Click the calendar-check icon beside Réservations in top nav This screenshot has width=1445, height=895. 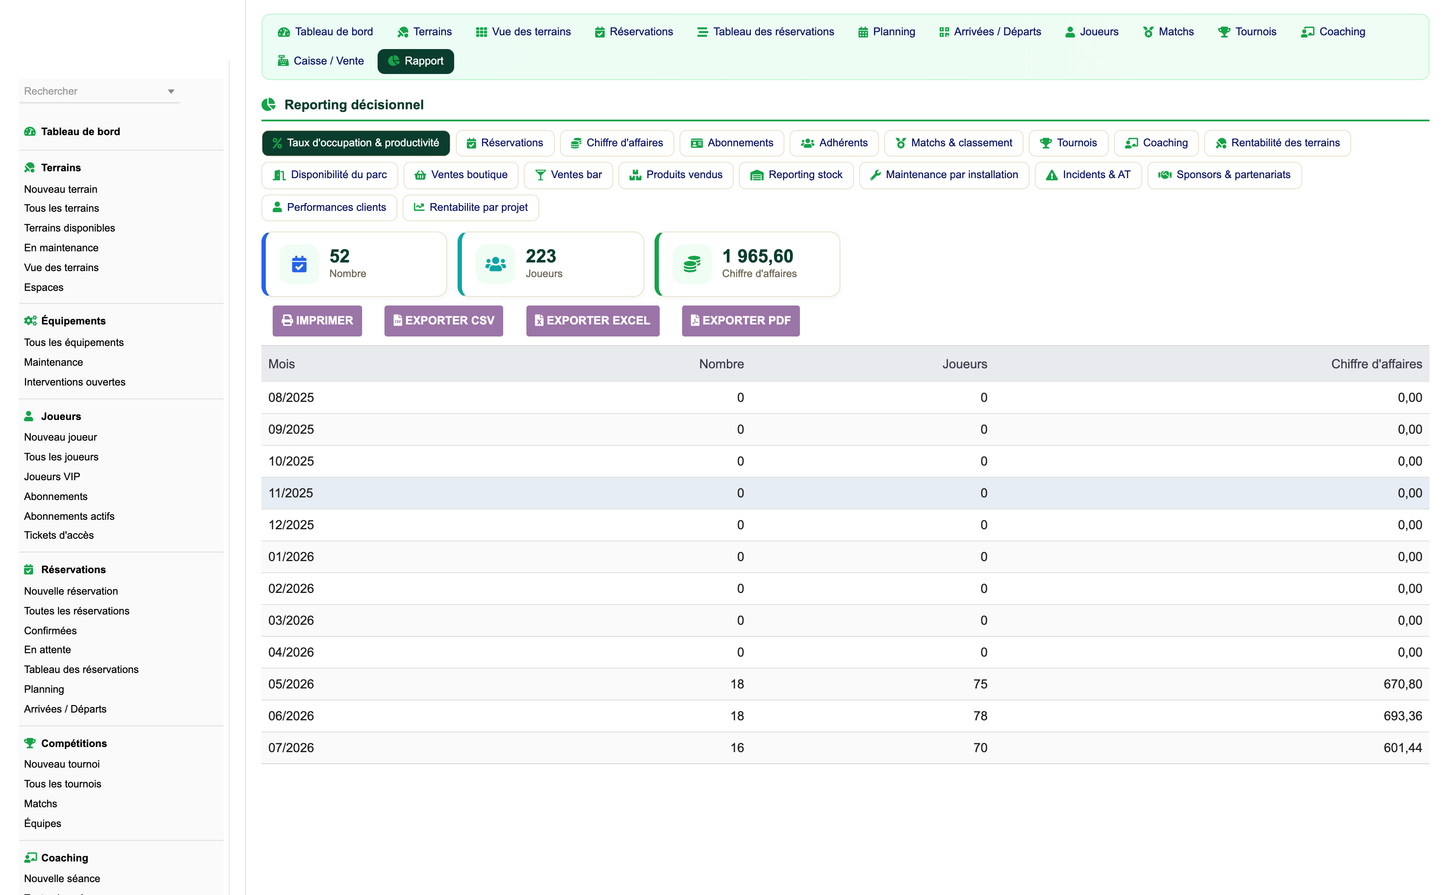click(600, 32)
